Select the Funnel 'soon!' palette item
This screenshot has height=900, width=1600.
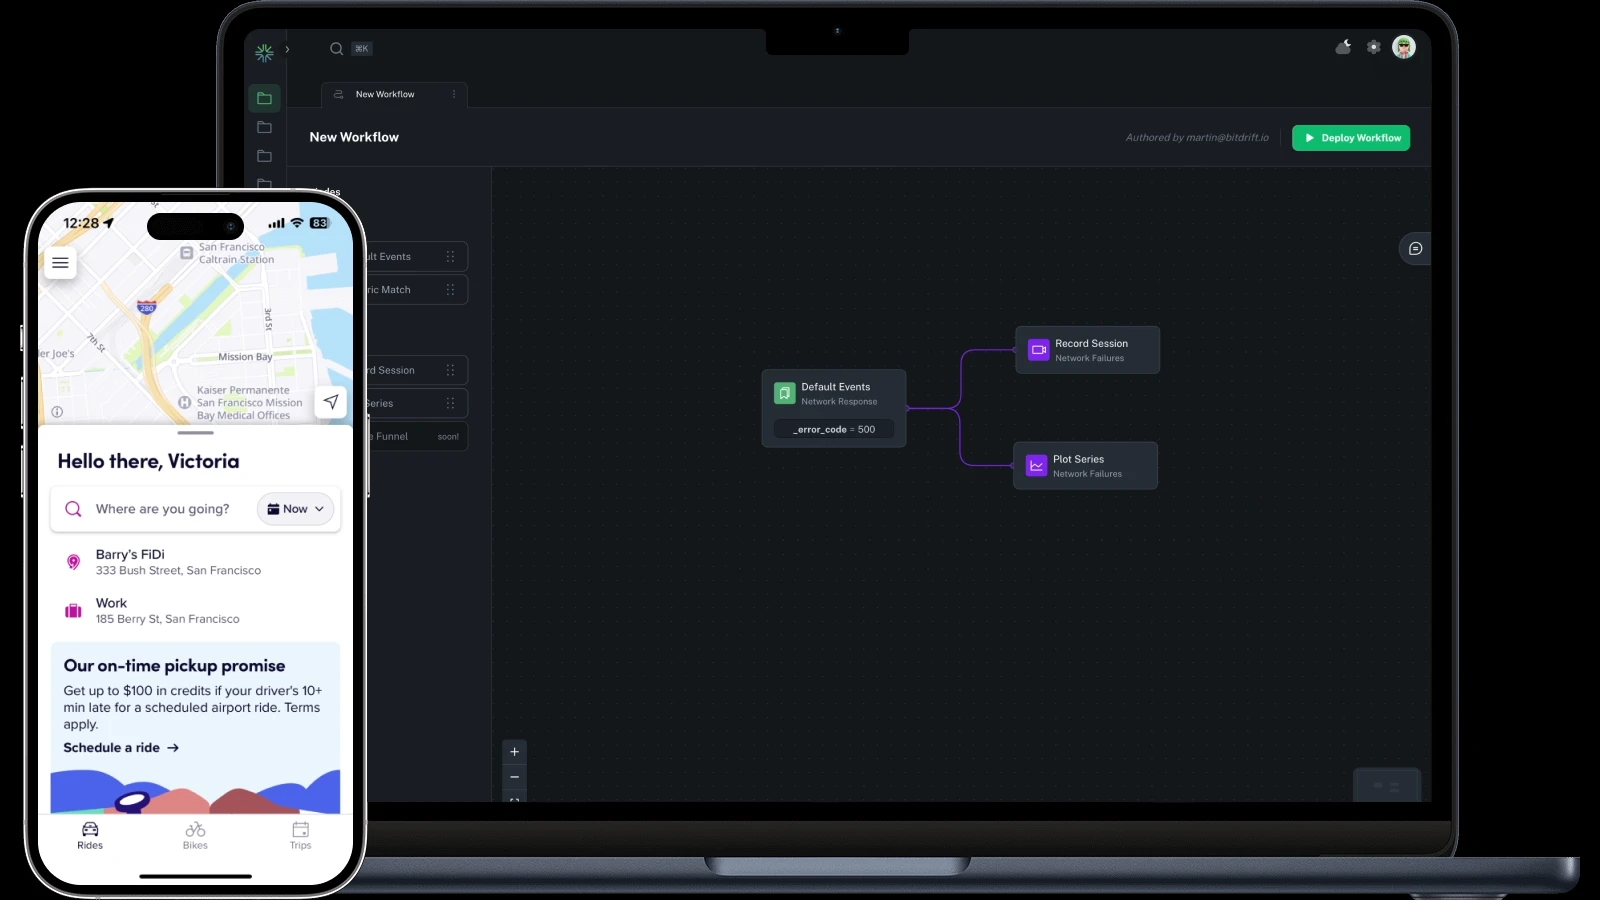click(x=416, y=436)
